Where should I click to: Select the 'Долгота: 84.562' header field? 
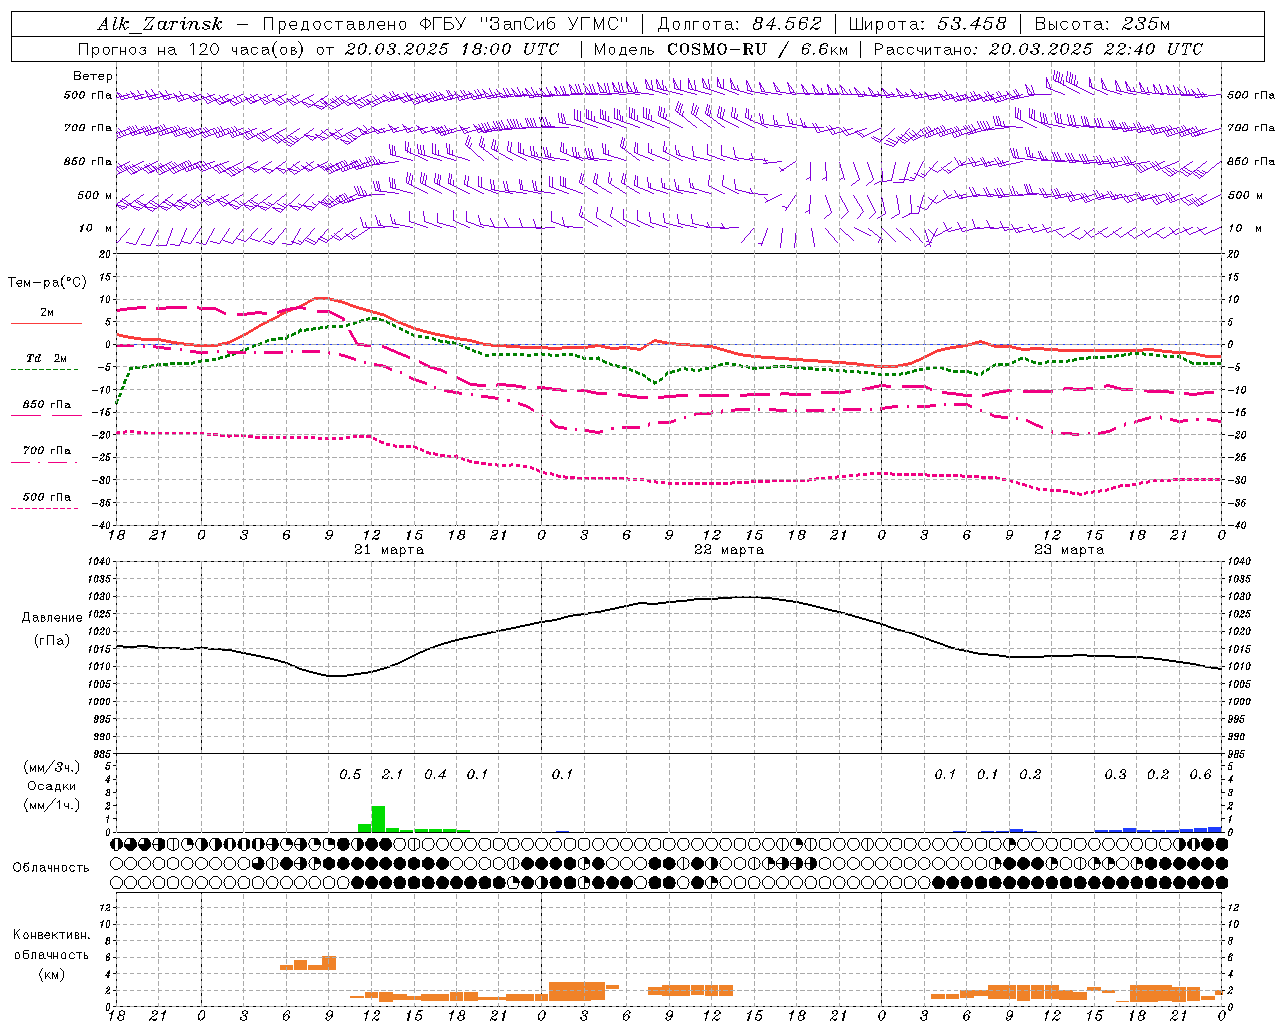[739, 24]
